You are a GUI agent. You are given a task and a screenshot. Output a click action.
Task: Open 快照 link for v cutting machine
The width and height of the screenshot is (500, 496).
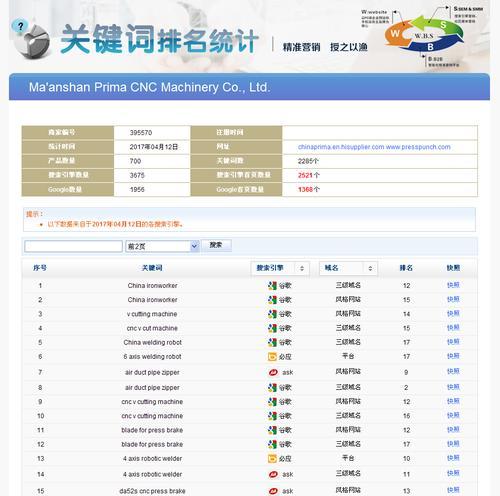click(453, 313)
